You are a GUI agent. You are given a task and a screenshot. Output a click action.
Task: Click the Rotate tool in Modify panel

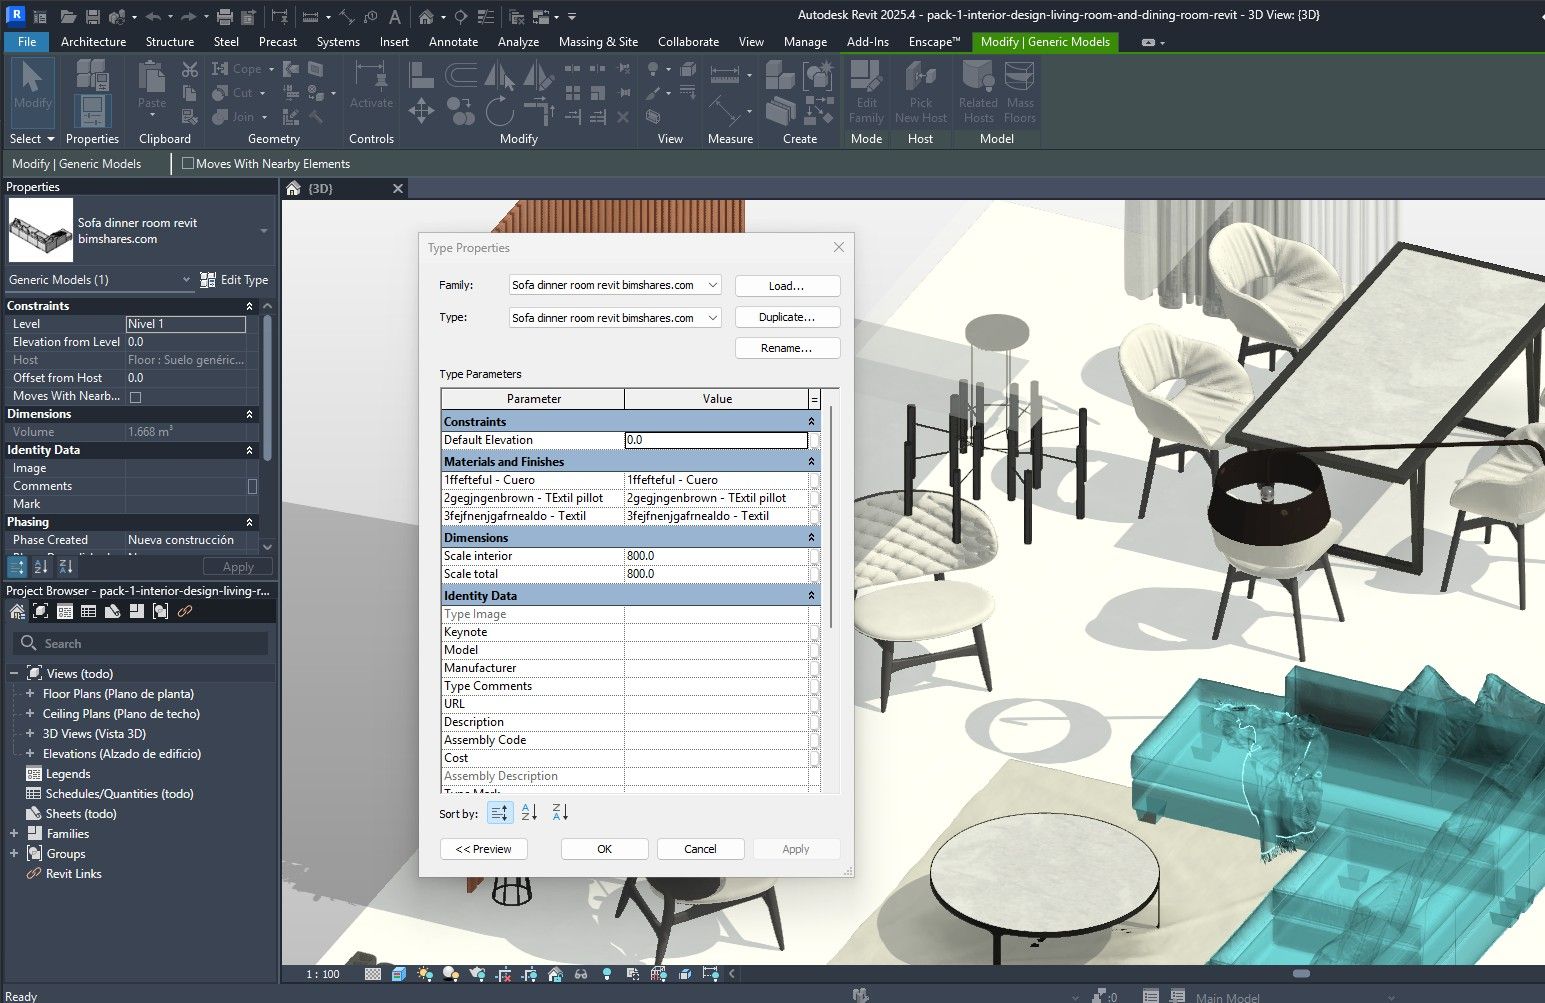(x=499, y=110)
